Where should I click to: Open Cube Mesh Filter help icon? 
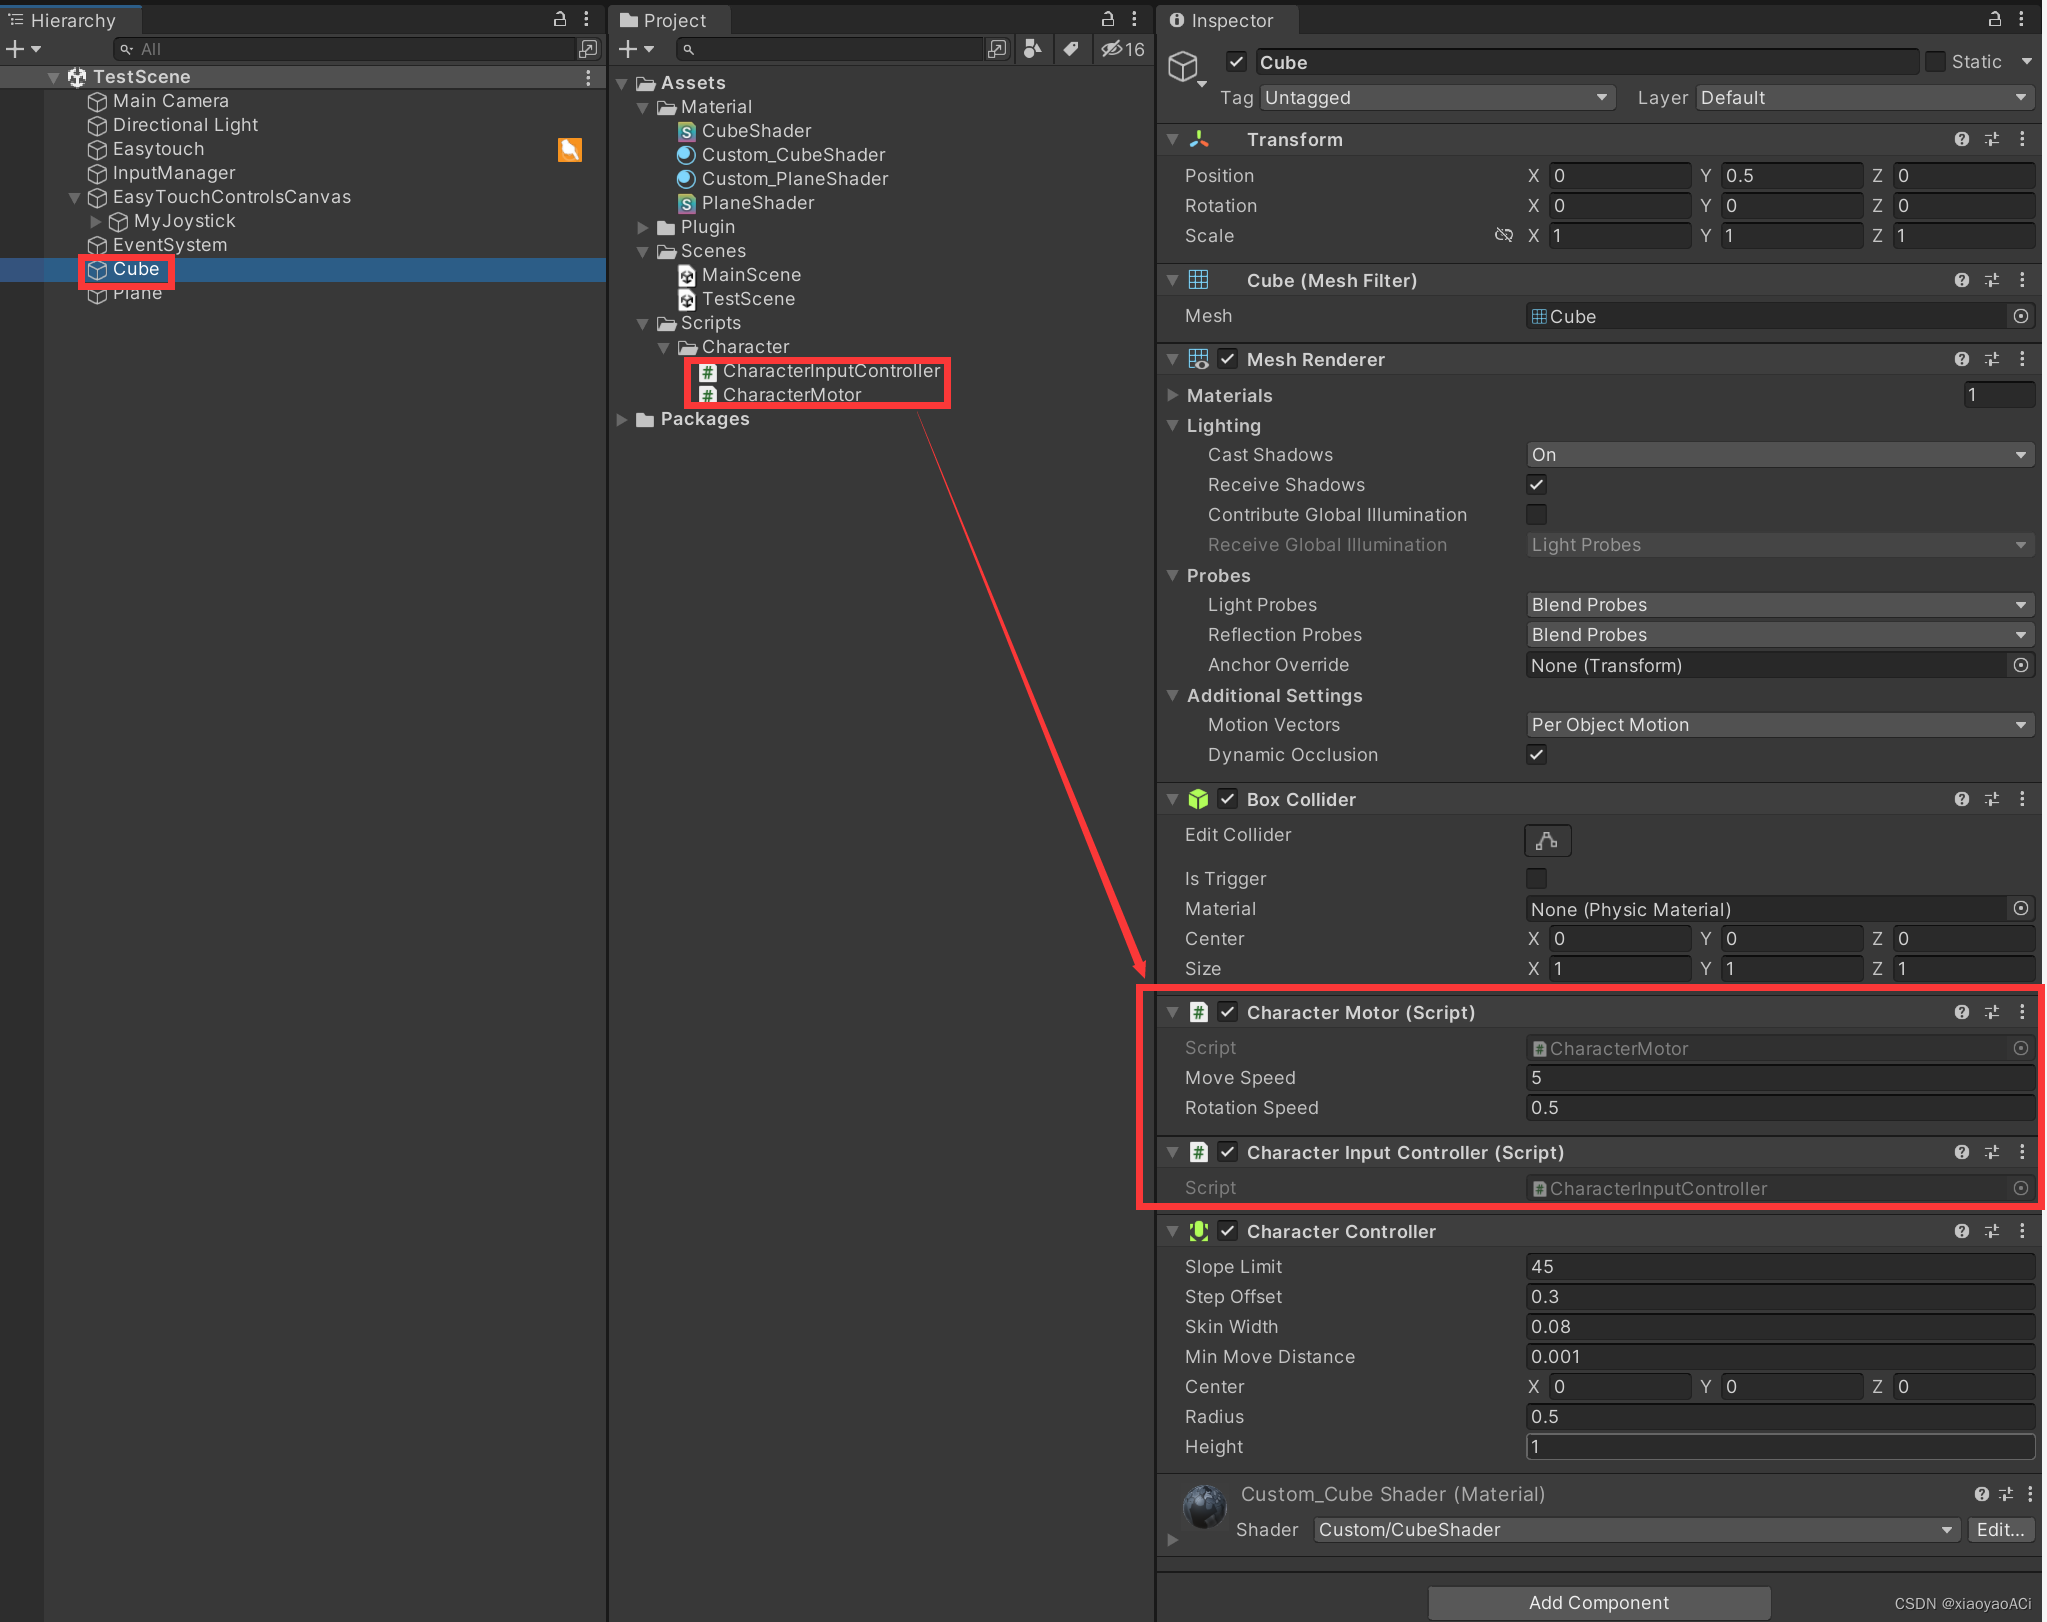tap(1961, 280)
